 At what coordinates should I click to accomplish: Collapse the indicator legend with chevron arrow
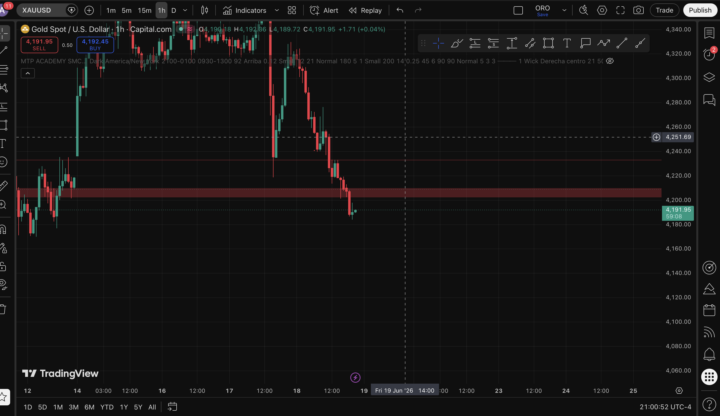[28, 73]
